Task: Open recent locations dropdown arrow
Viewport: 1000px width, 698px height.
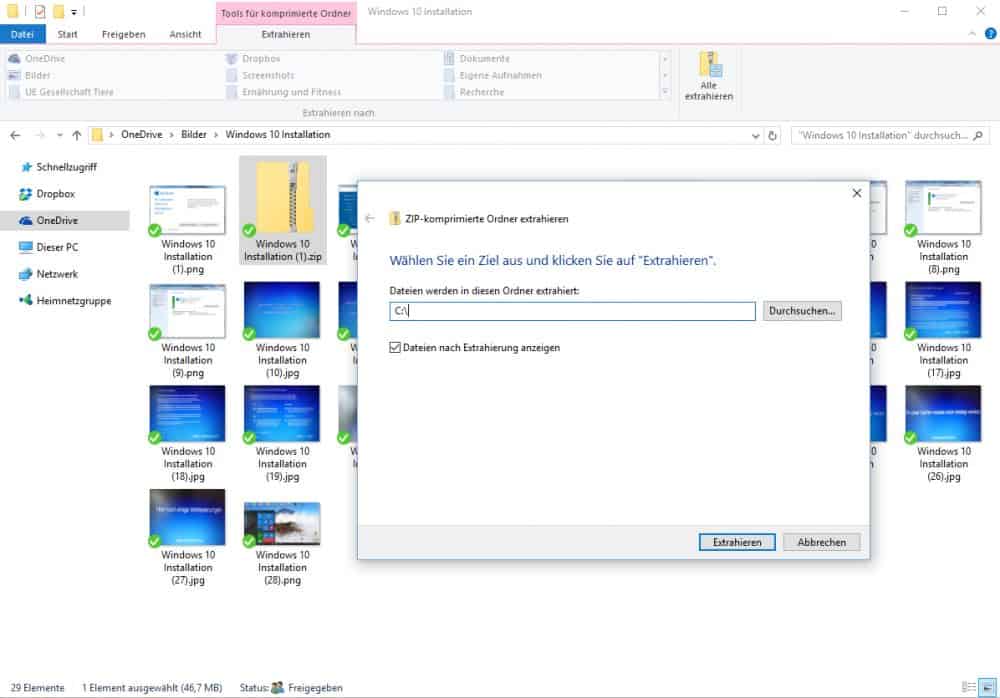Action: (x=60, y=135)
